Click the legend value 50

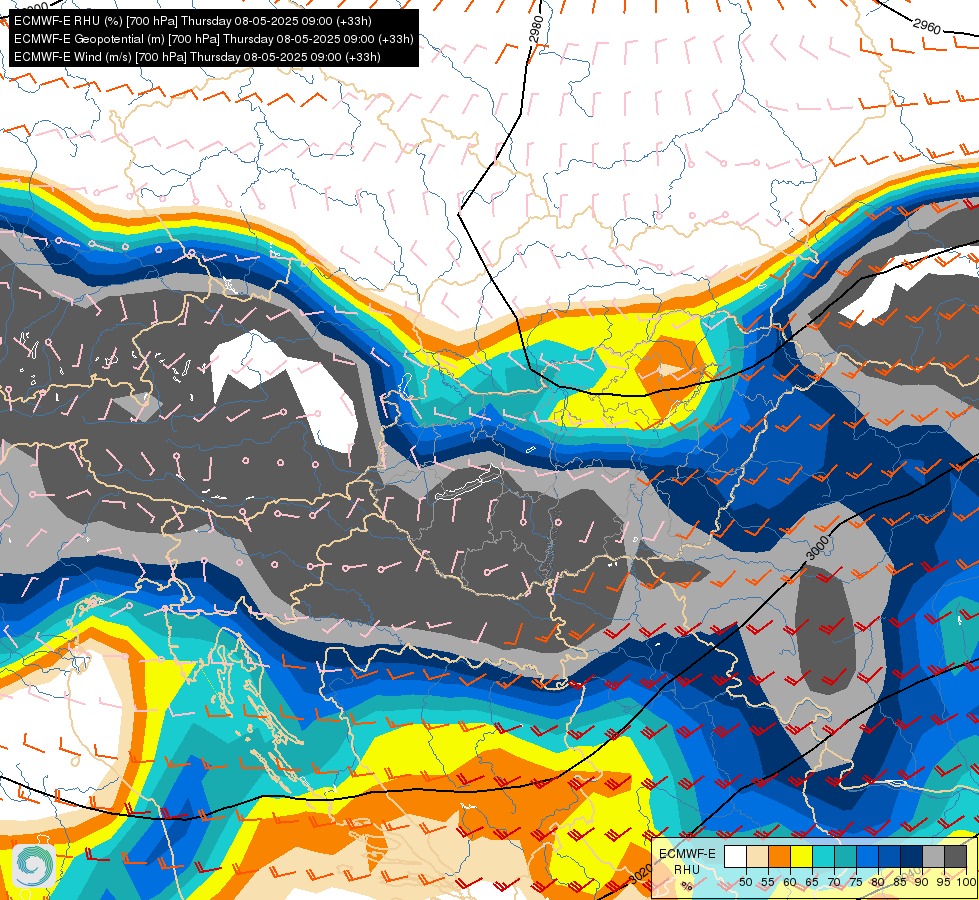click(746, 882)
